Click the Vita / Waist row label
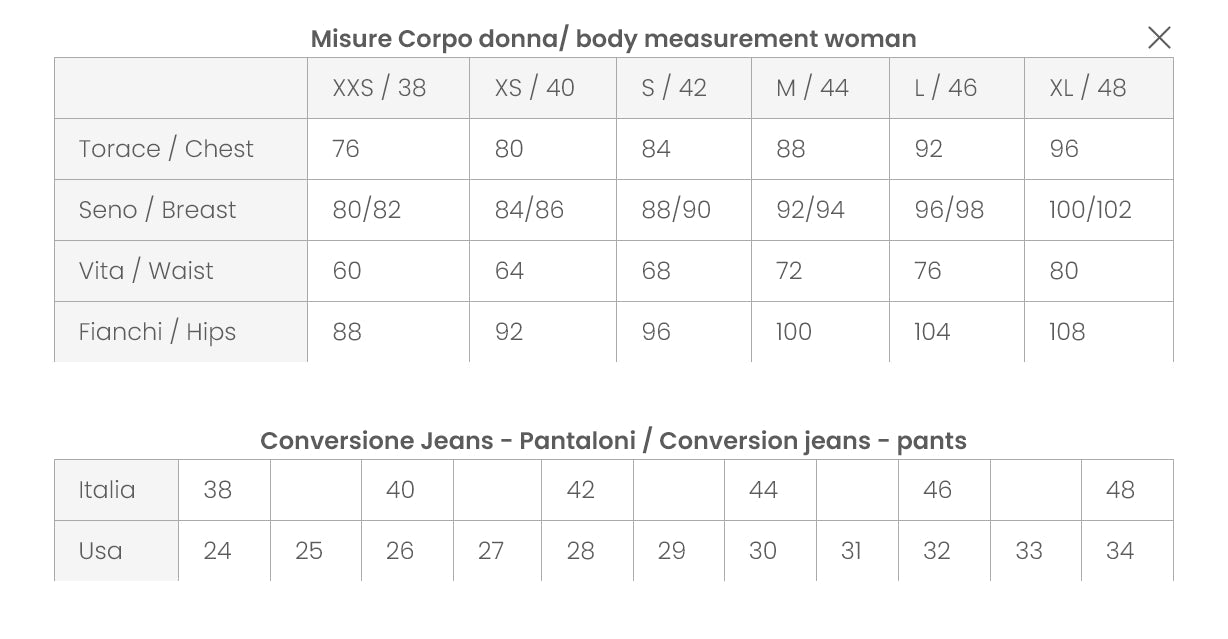 point(146,271)
